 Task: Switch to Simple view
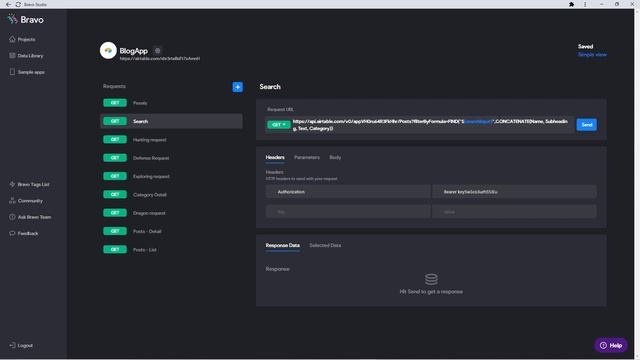coord(592,54)
